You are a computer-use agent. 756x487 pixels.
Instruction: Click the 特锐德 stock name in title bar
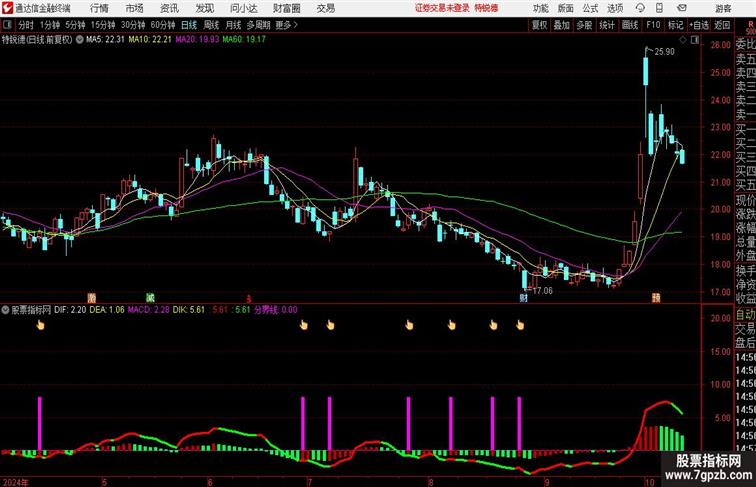[x=486, y=8]
